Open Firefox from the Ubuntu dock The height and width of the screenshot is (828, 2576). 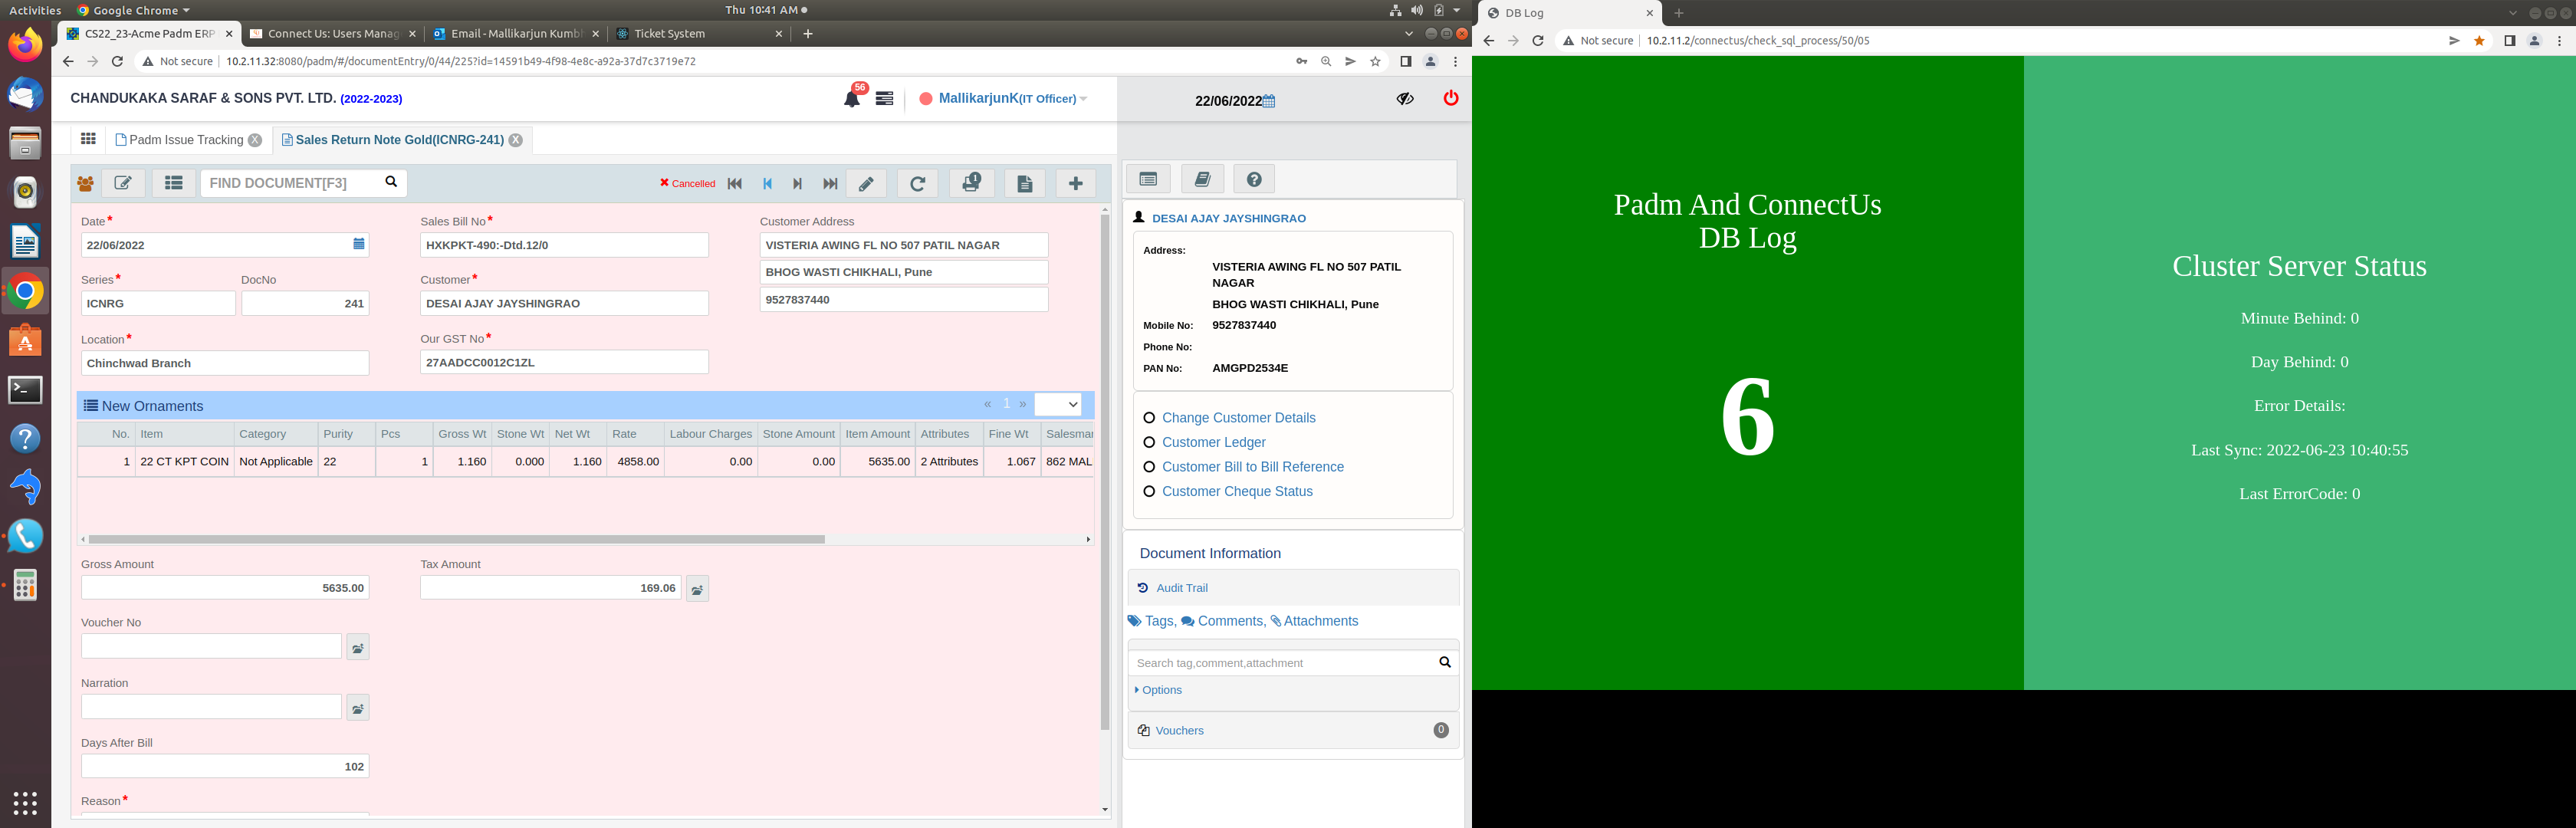coord(25,45)
